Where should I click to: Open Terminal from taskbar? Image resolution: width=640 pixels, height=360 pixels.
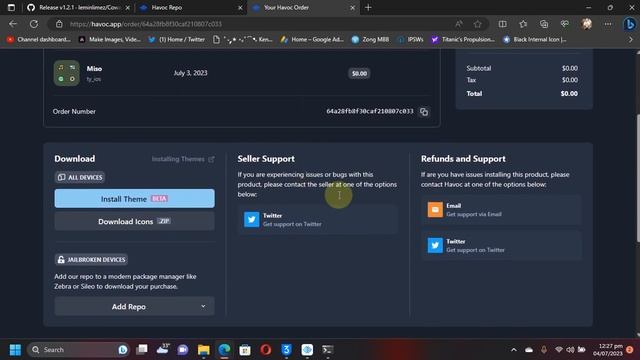click(327, 350)
